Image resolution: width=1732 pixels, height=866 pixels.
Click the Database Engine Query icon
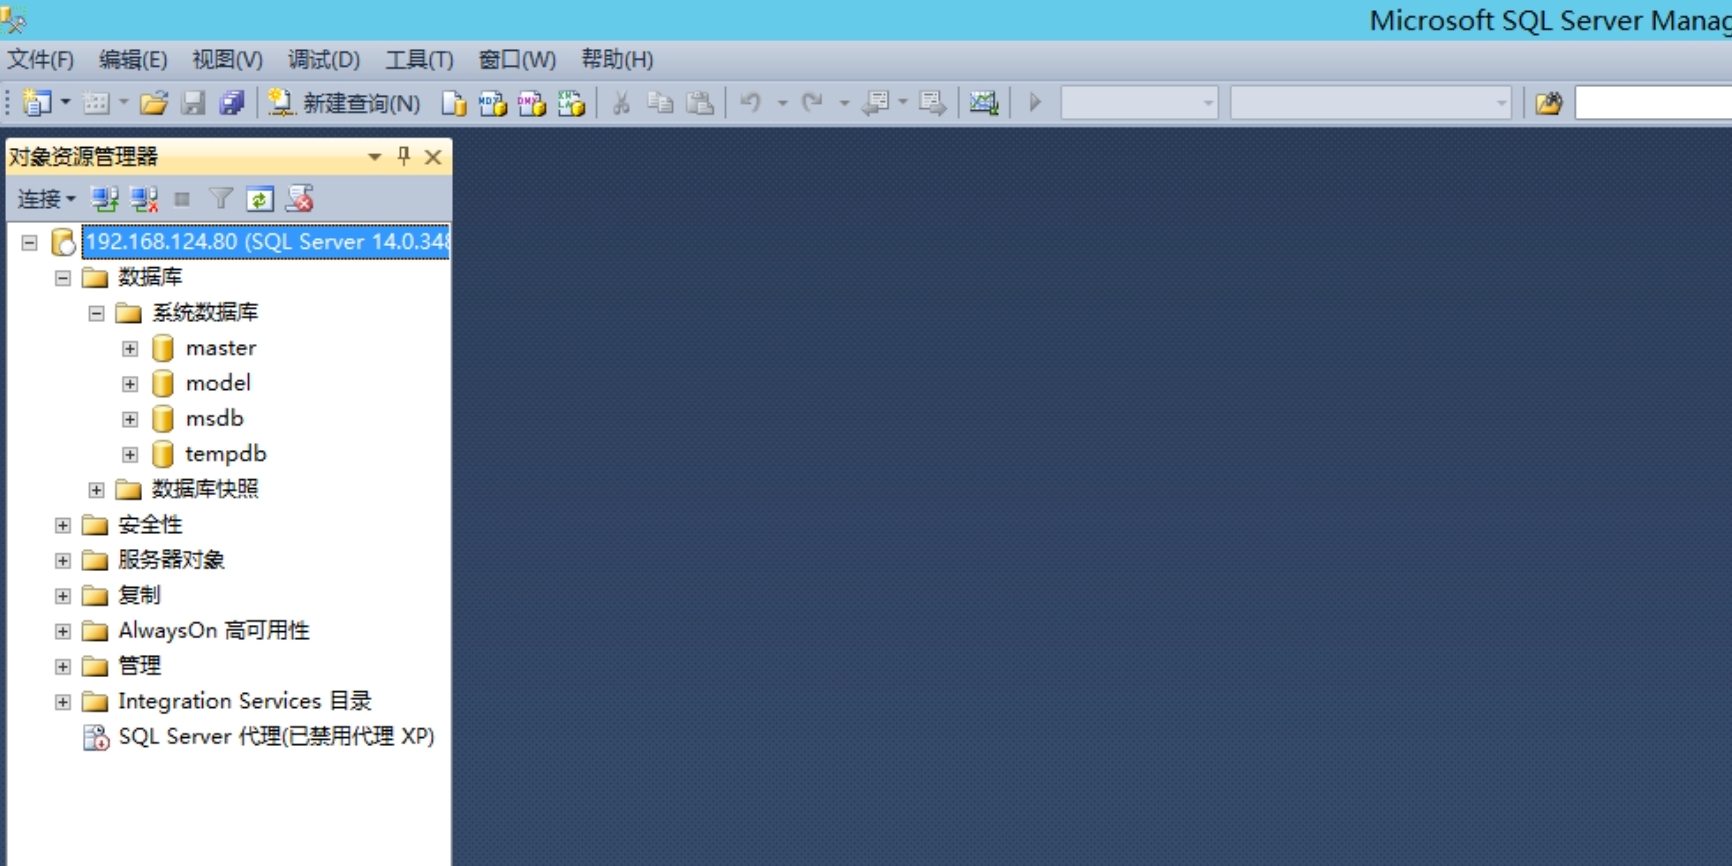click(454, 102)
